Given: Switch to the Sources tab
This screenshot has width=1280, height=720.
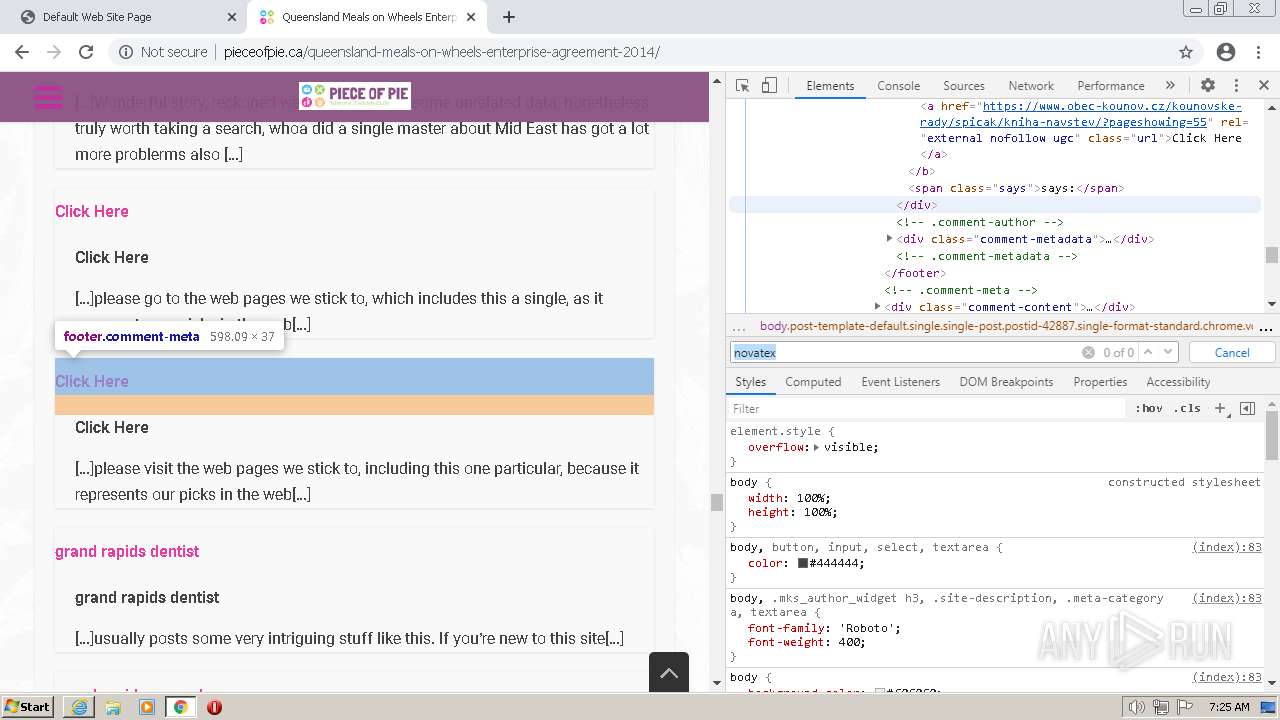Looking at the screenshot, I should 964,86.
